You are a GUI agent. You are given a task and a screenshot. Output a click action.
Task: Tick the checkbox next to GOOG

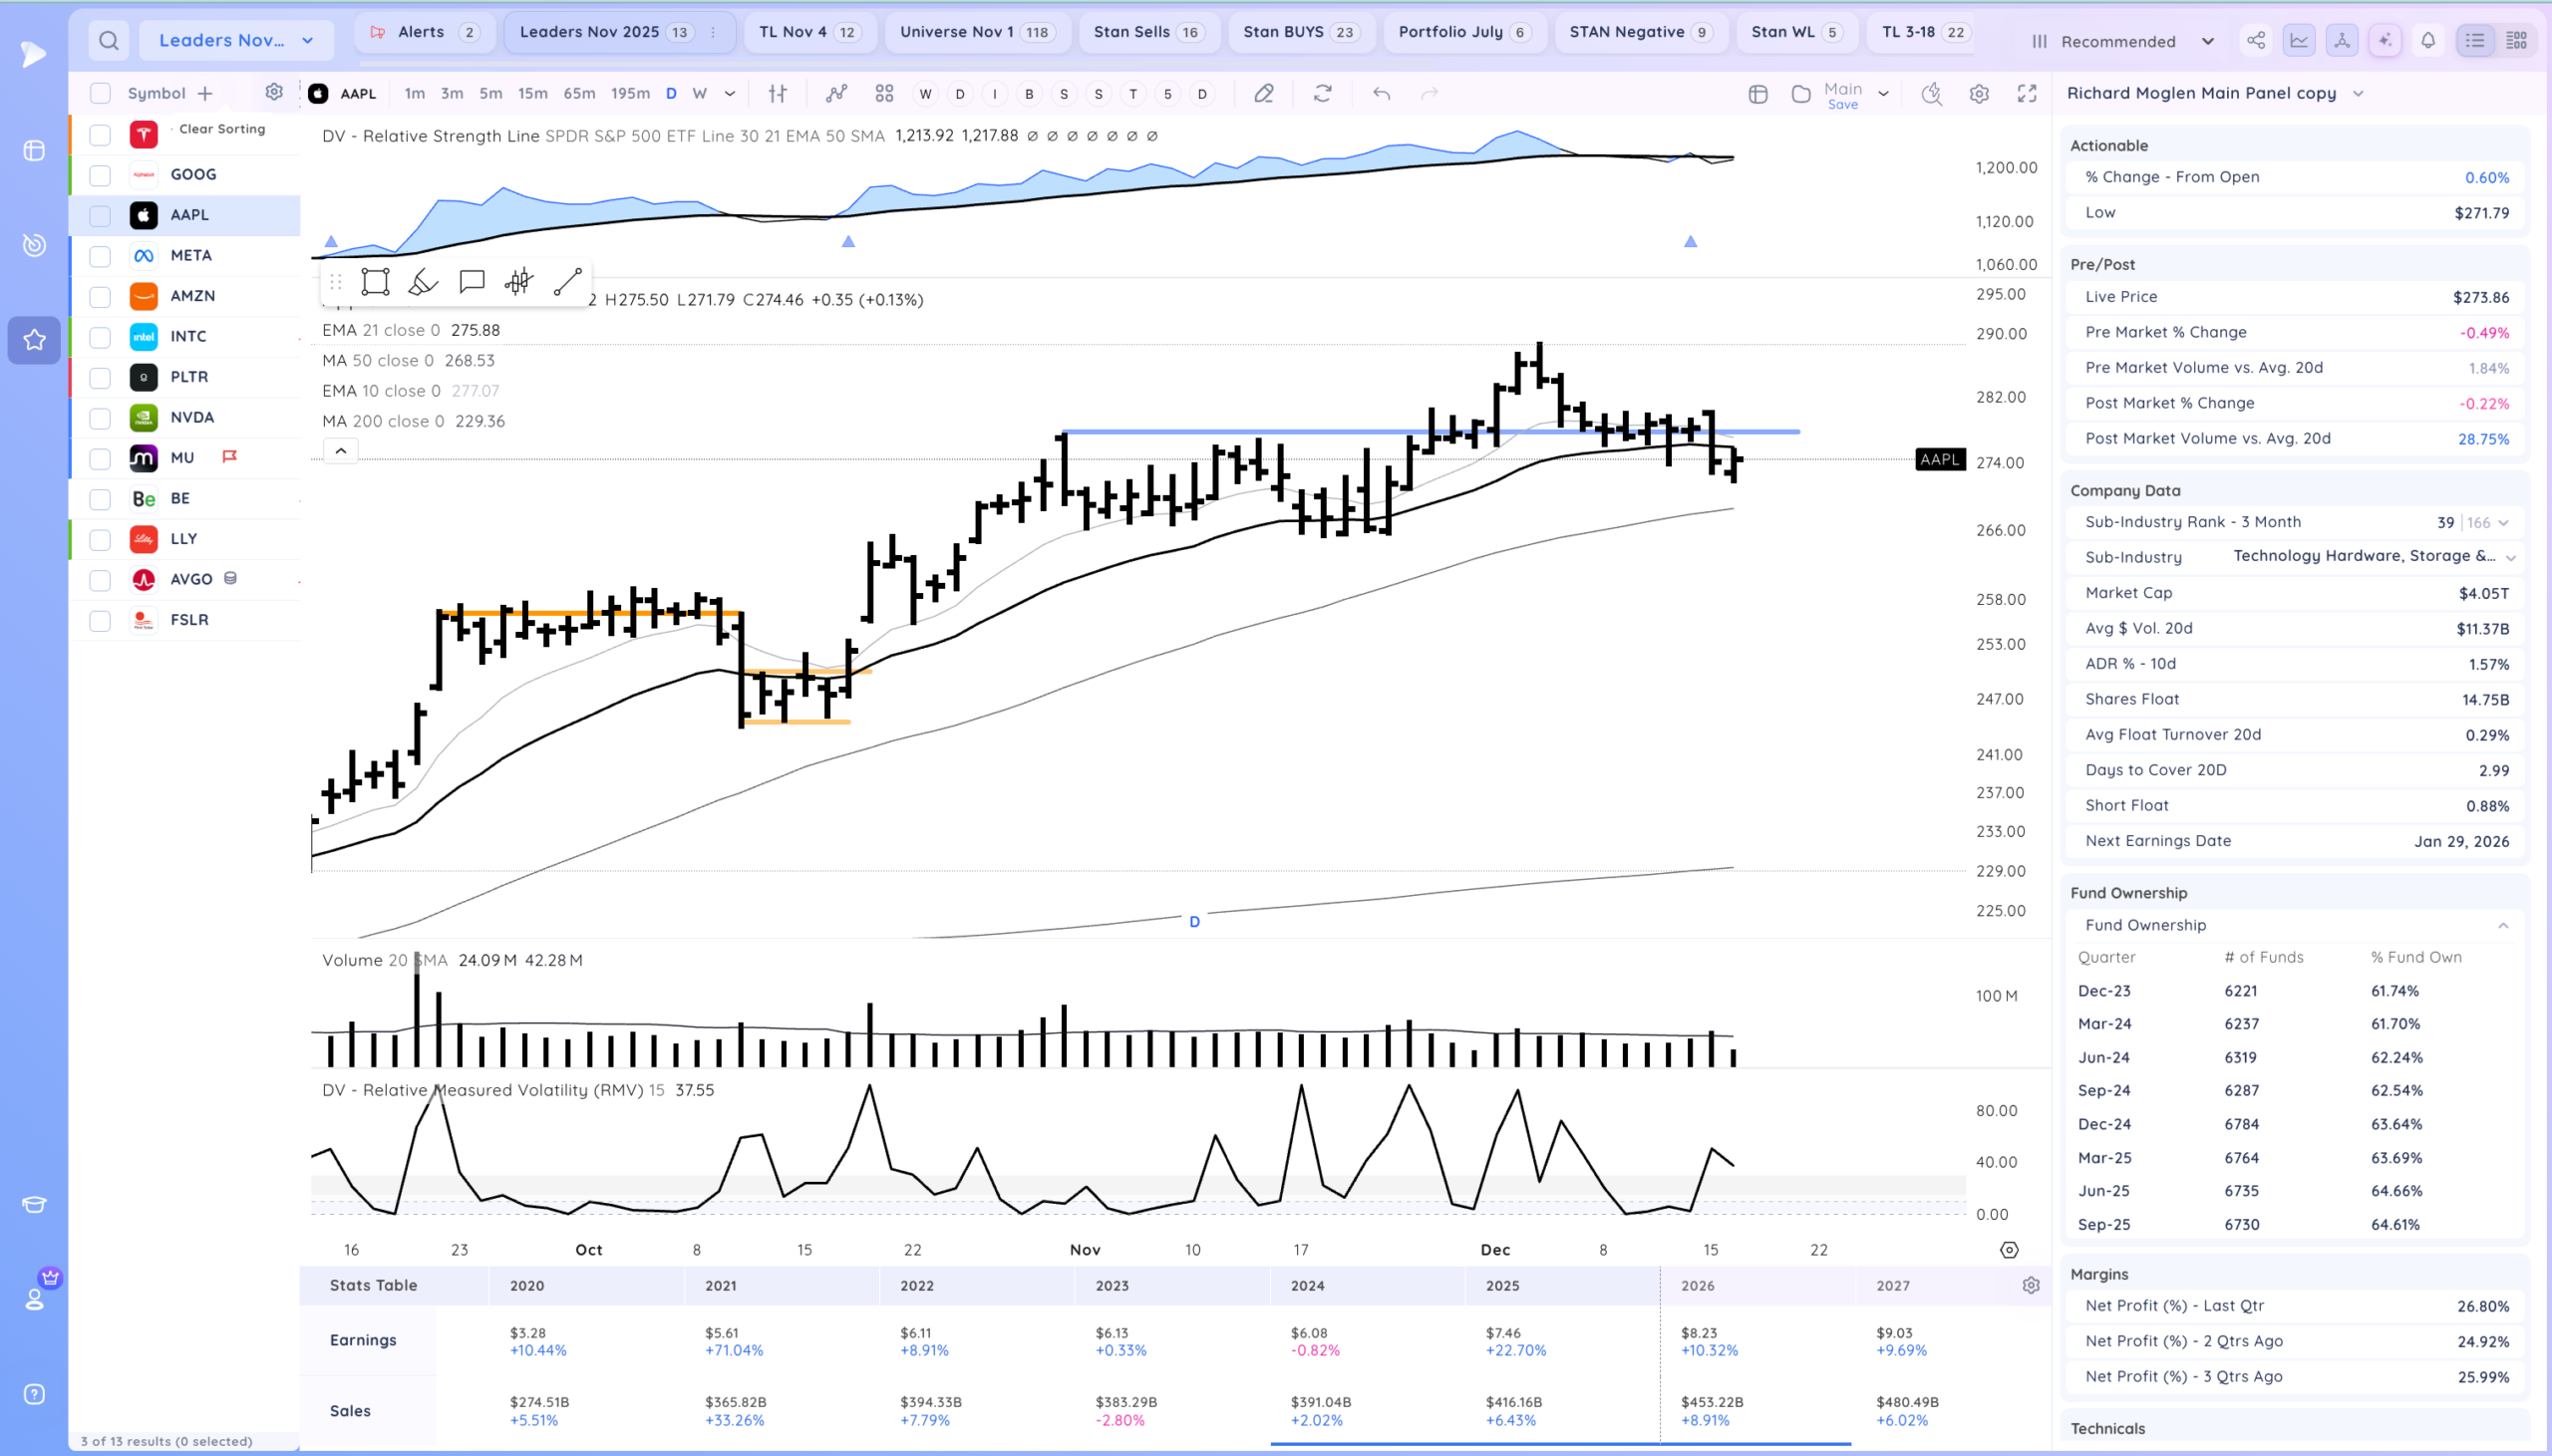[x=100, y=175]
